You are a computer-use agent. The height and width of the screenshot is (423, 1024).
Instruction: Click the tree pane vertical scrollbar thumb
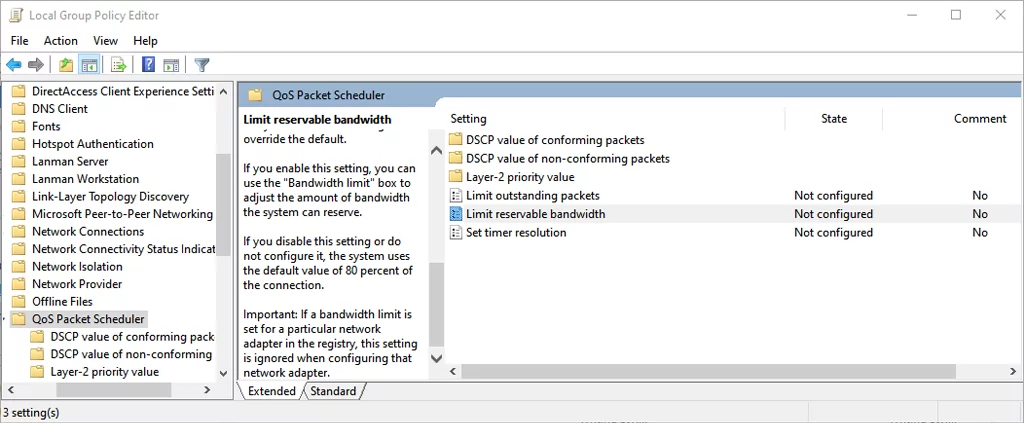click(223, 205)
